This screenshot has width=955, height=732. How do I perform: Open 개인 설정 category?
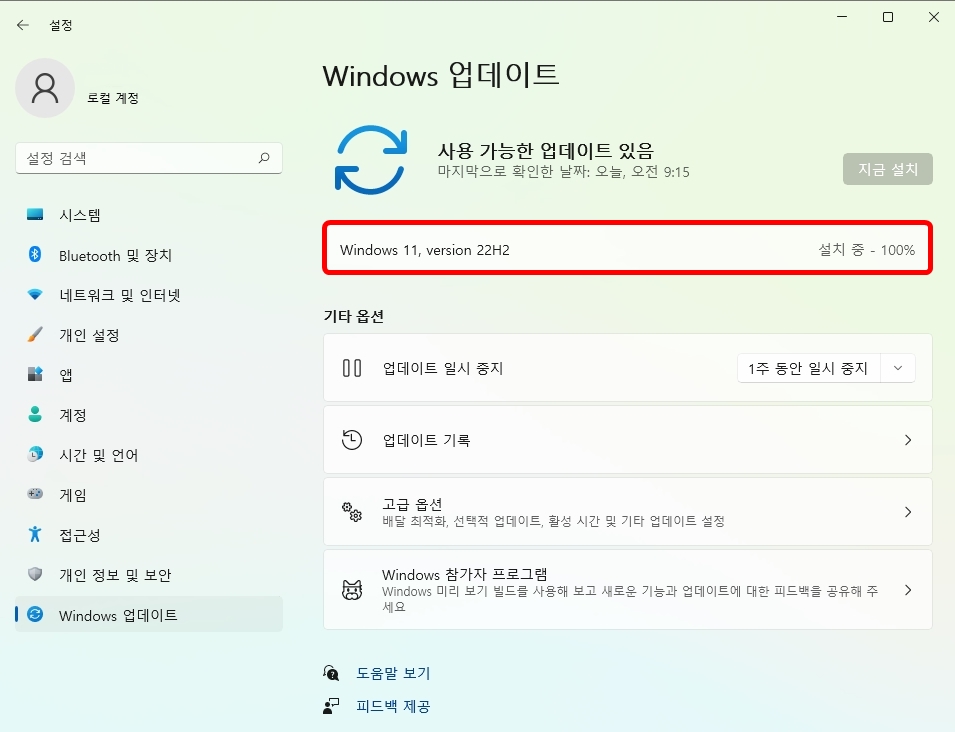coord(149,335)
